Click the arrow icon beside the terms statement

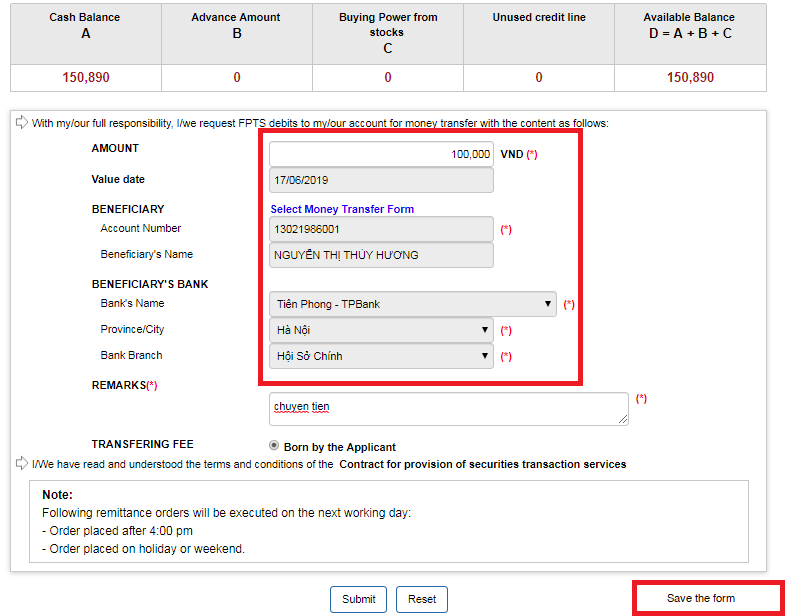(21, 463)
